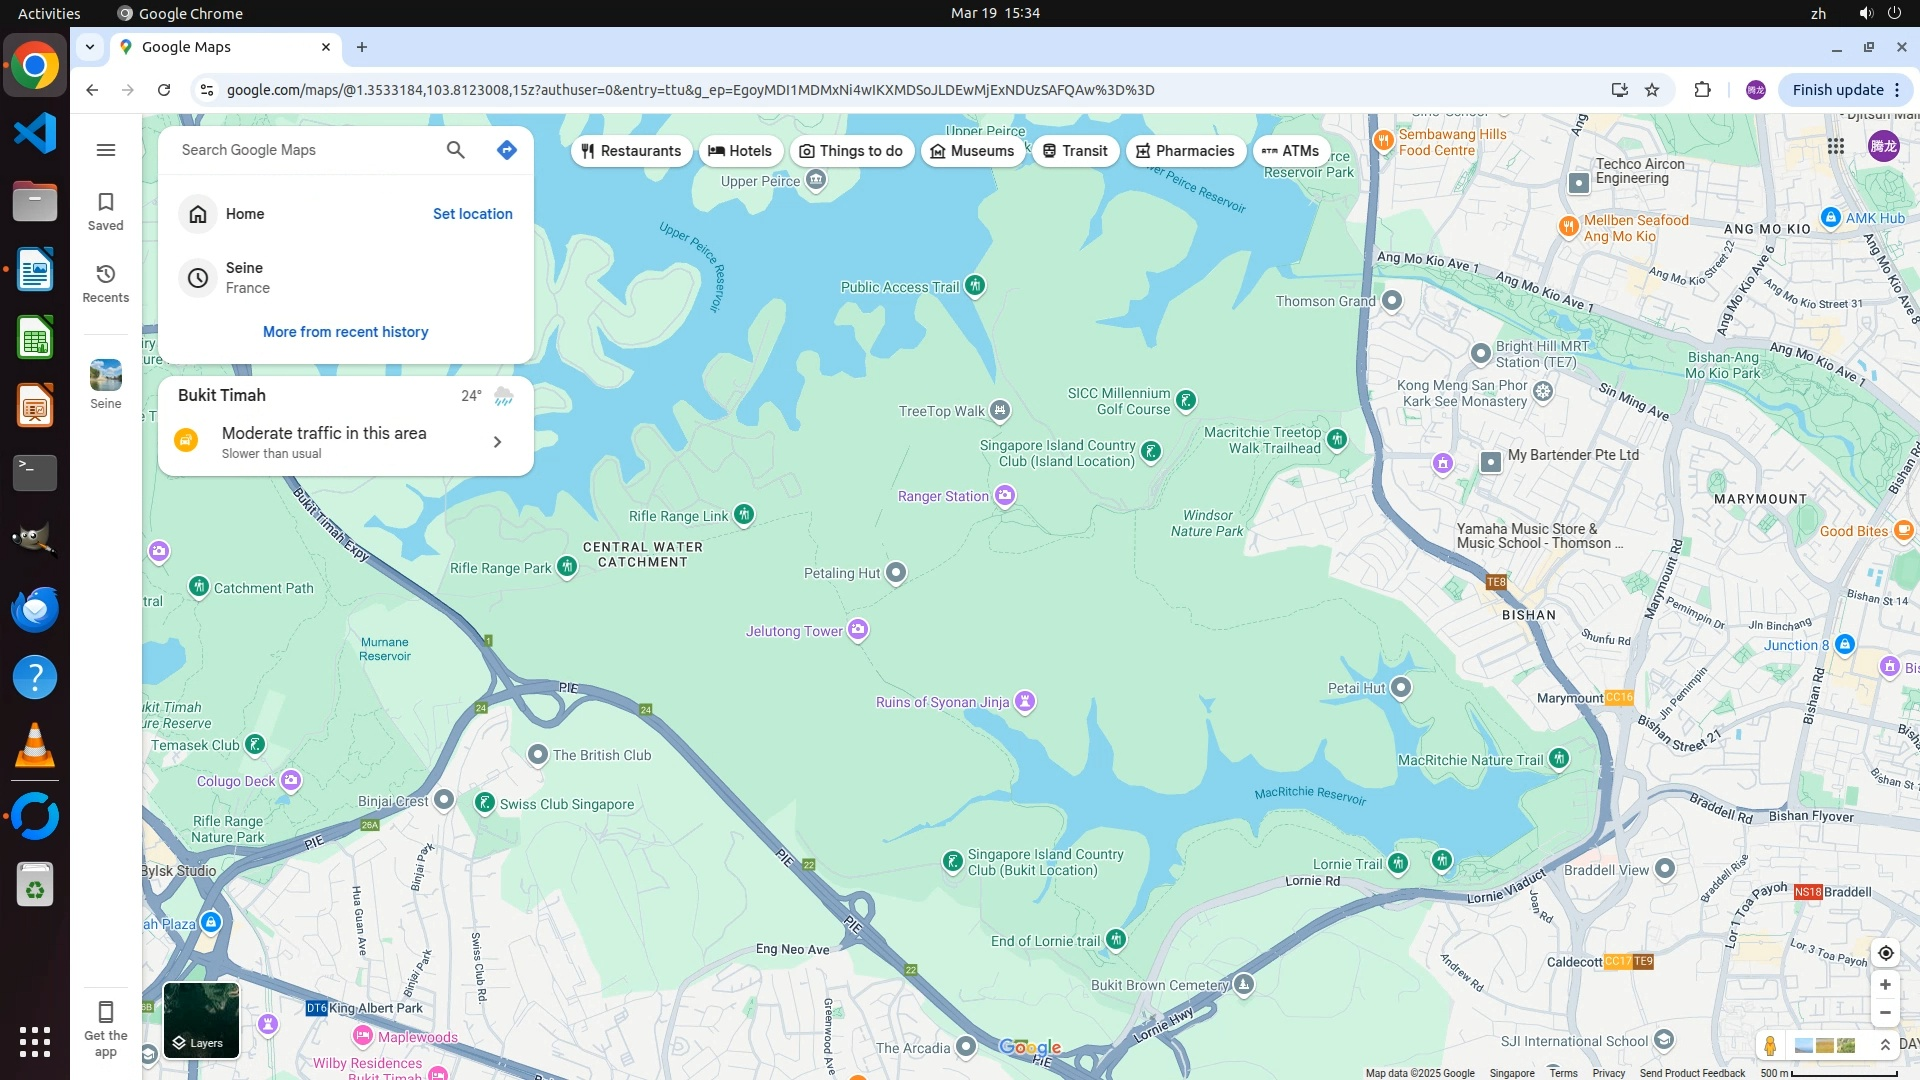Click the search magnifier icon
The width and height of the screenshot is (1920, 1080).
pos(455,150)
